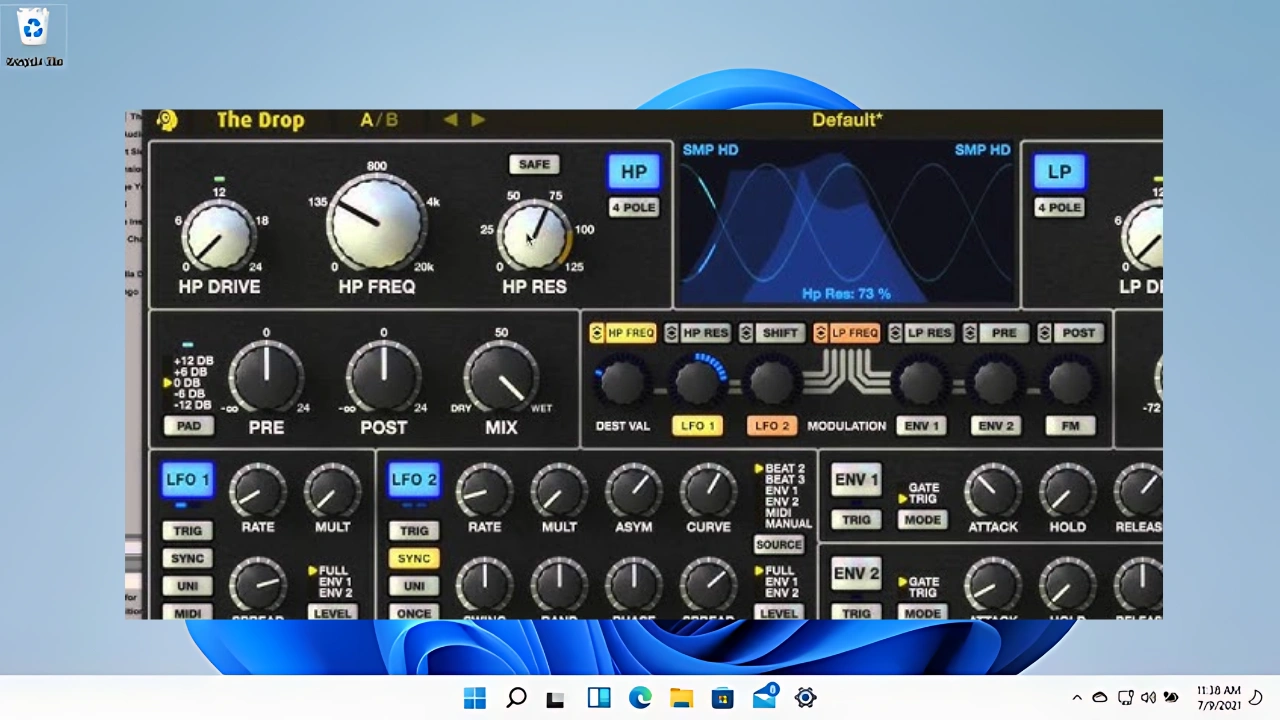Click the HP FREQ knob
Viewport: 1280px width, 720px height.
coord(376,222)
